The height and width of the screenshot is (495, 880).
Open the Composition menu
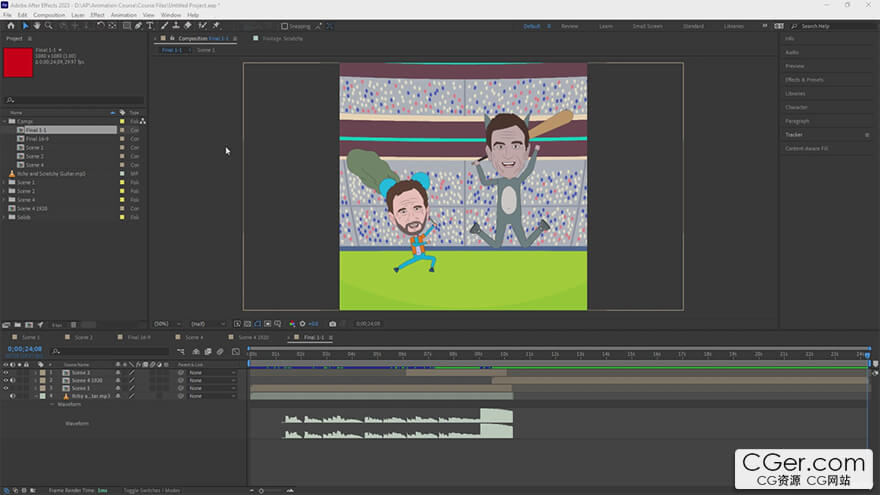click(48, 15)
